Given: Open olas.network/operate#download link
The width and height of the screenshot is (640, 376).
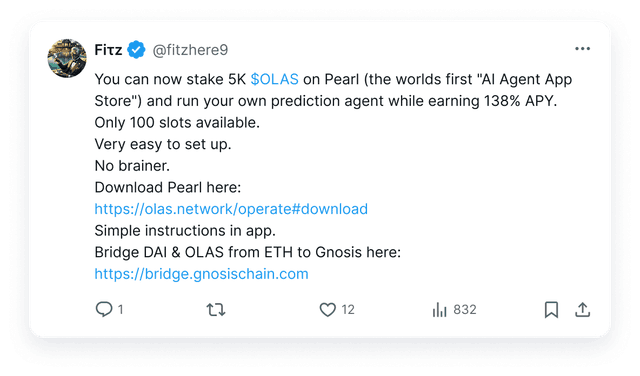Looking at the screenshot, I should tap(231, 209).
